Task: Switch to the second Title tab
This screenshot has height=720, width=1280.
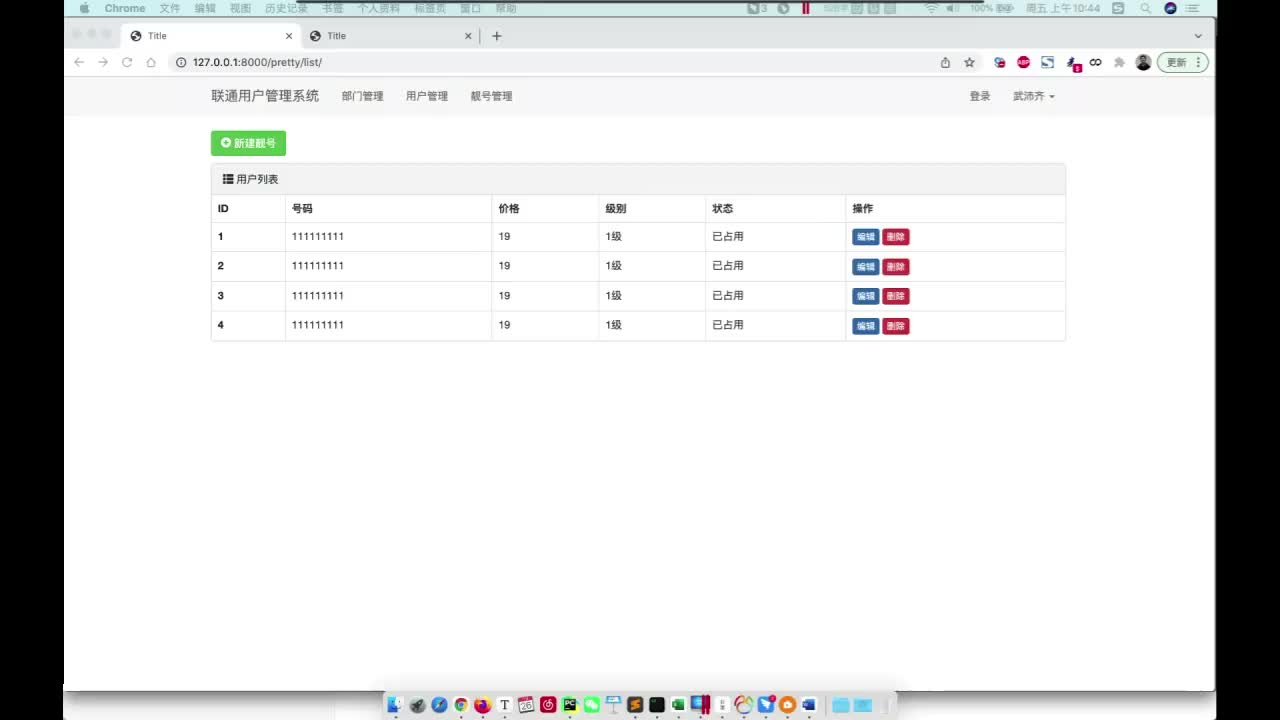Action: [x=390, y=36]
